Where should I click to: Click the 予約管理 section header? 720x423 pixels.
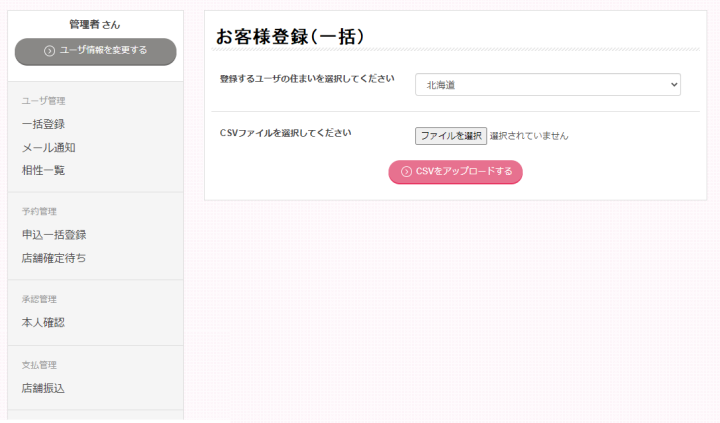point(41,212)
